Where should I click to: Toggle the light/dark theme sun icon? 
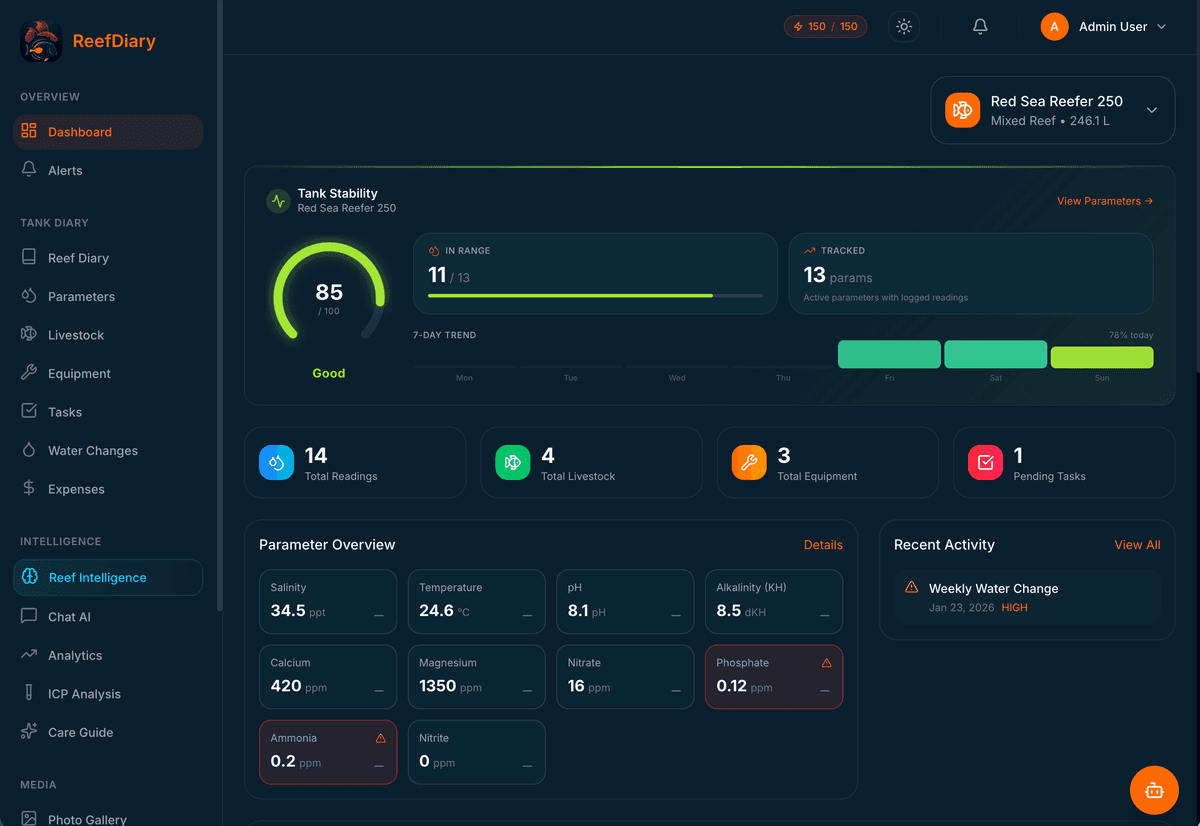[904, 26]
